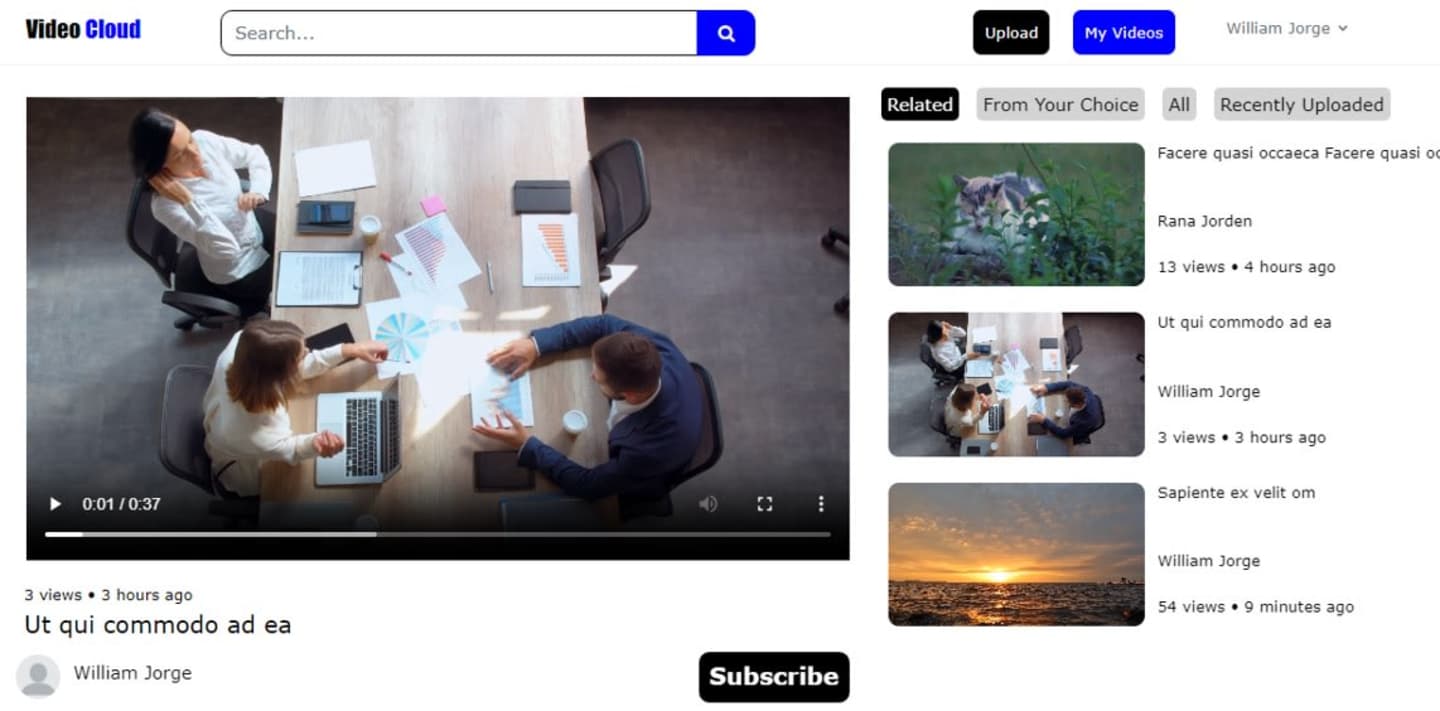1440x711 pixels.
Task: Open the Facere quasi occaeca video title
Action: pos(1298,153)
